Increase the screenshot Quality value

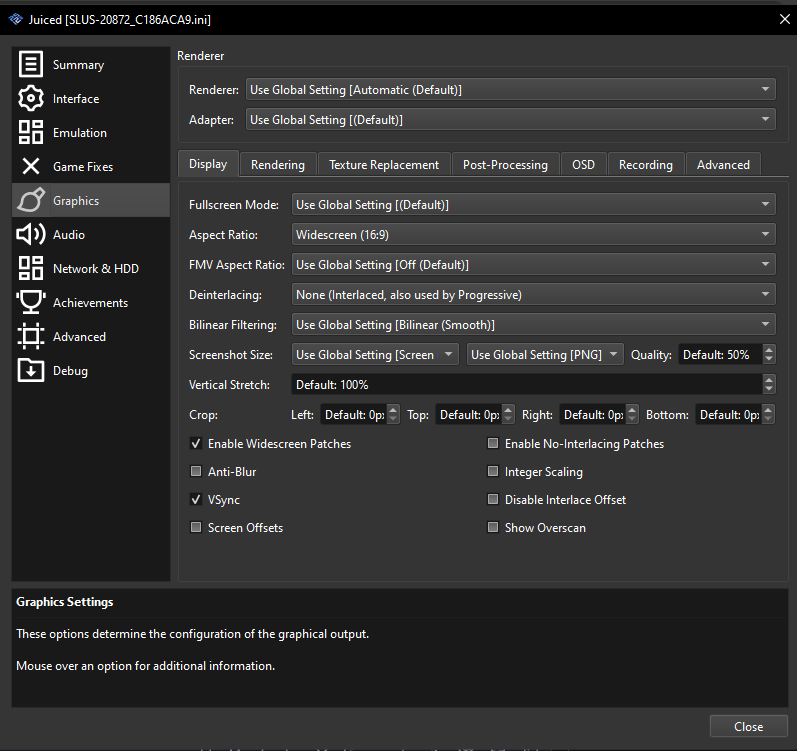tap(769, 349)
